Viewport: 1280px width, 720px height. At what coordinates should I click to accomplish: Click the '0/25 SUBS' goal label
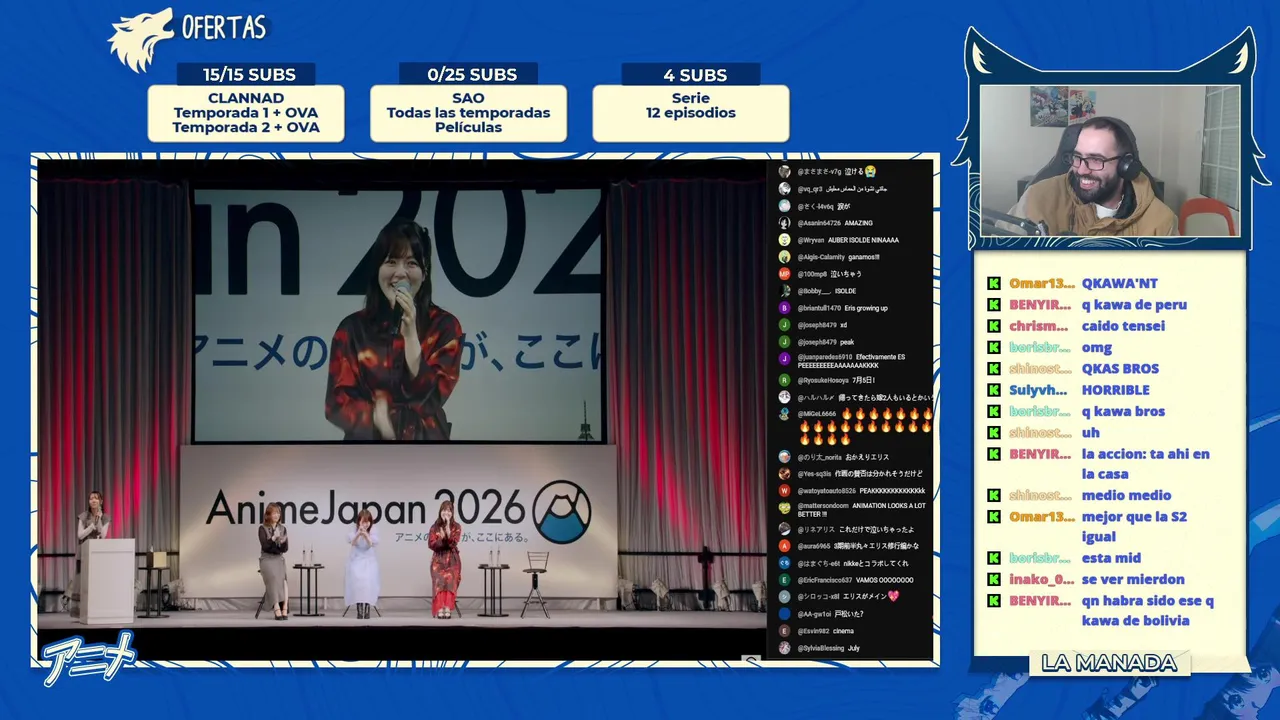click(472, 75)
